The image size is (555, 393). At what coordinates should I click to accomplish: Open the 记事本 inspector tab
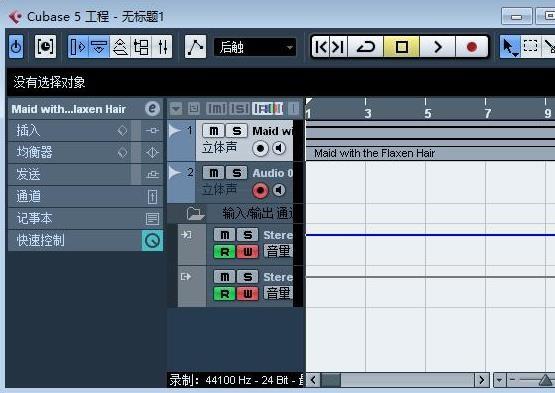85,218
